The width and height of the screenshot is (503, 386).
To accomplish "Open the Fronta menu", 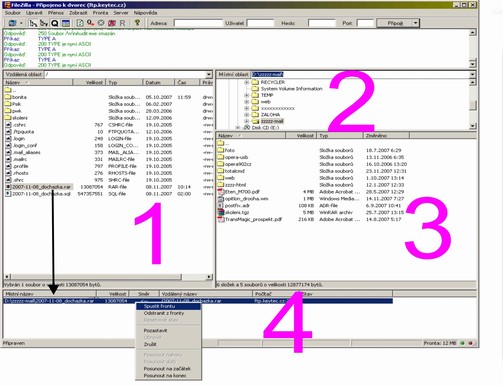I will (x=100, y=13).
